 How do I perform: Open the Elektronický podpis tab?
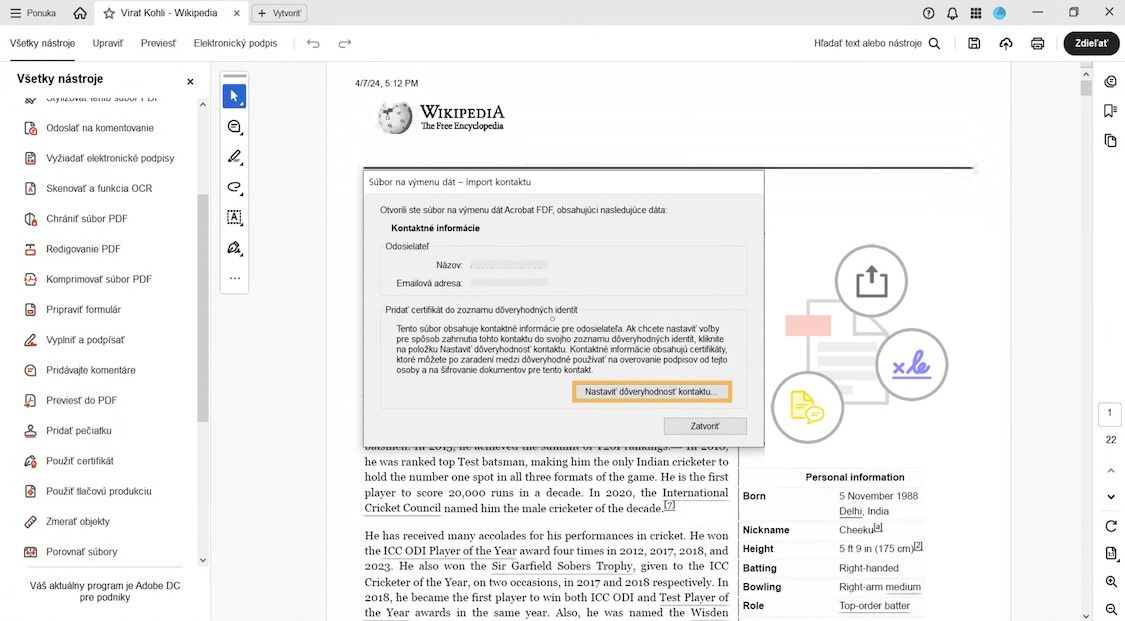[235, 43]
